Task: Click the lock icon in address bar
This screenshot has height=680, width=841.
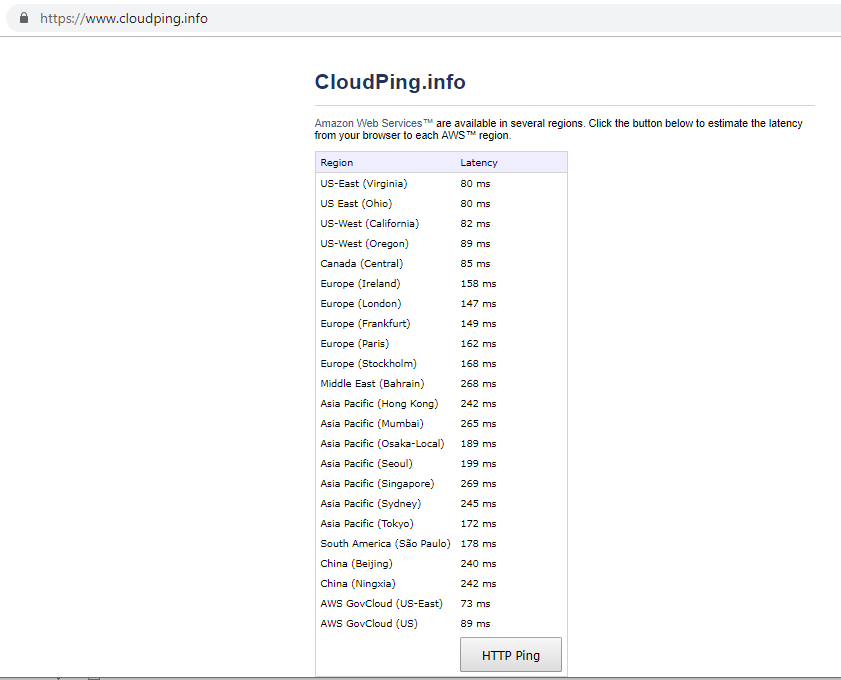Action: tap(24, 18)
